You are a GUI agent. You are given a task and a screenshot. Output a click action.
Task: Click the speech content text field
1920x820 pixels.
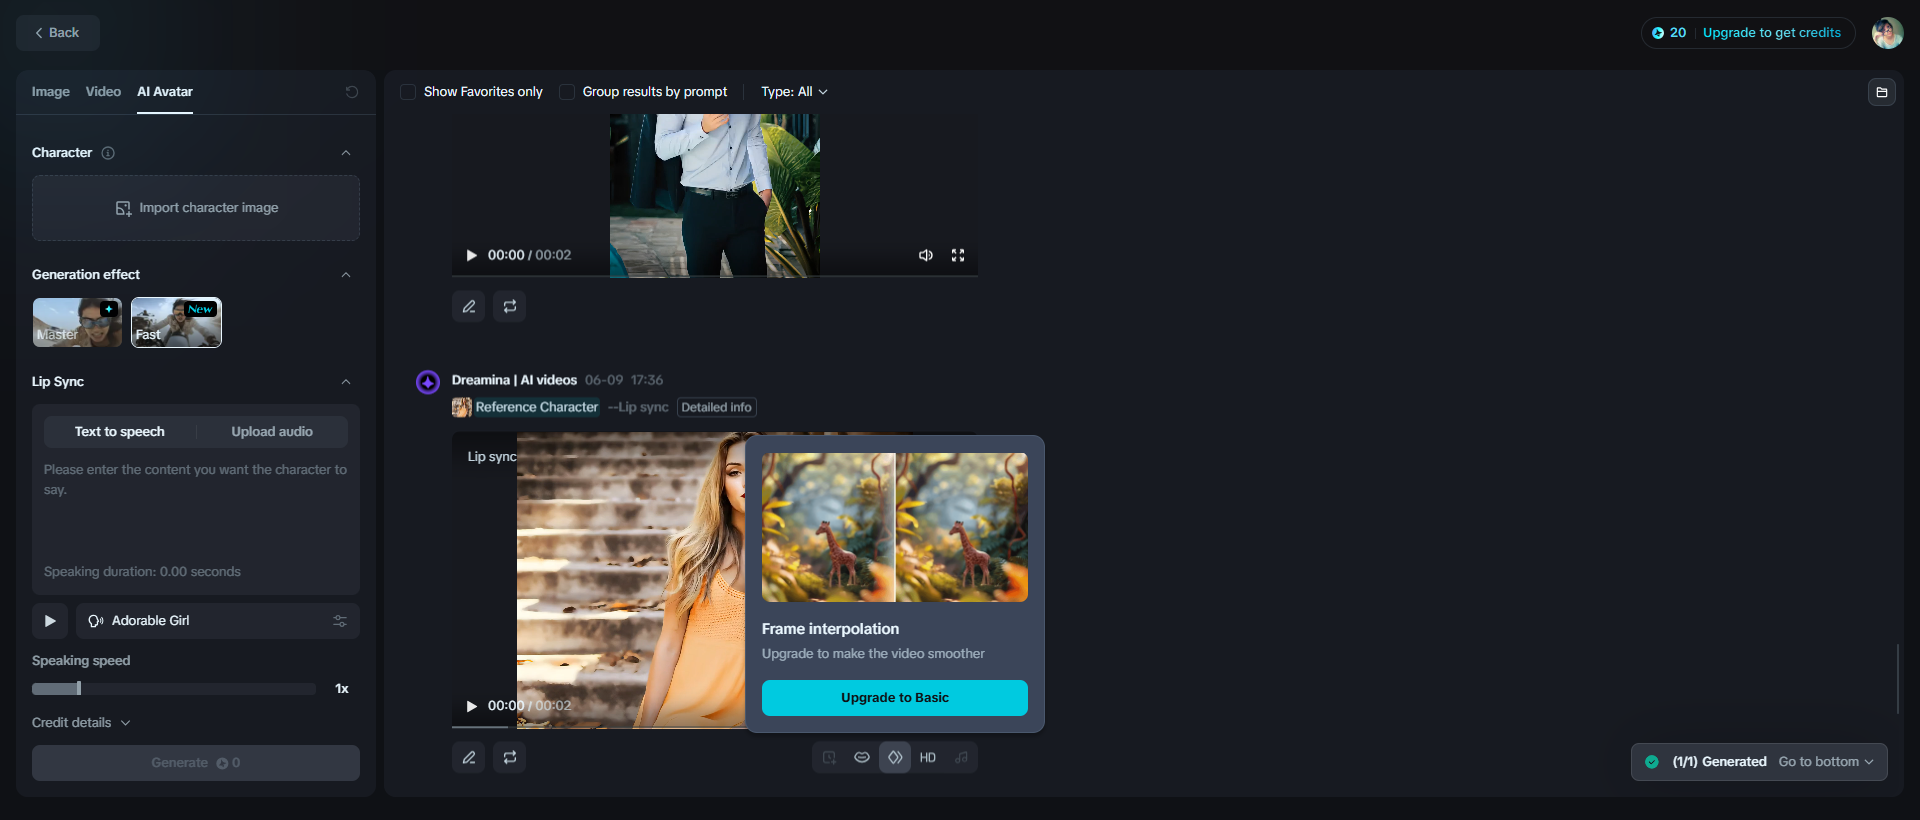point(196,510)
